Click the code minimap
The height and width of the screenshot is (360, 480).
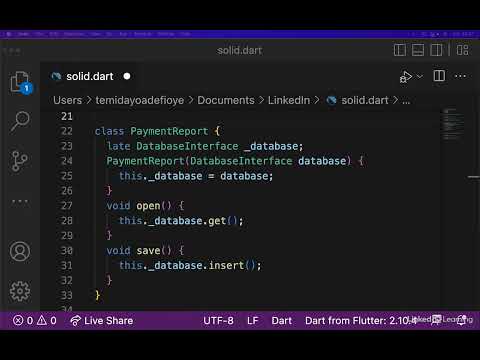pyautogui.click(x=452, y=123)
